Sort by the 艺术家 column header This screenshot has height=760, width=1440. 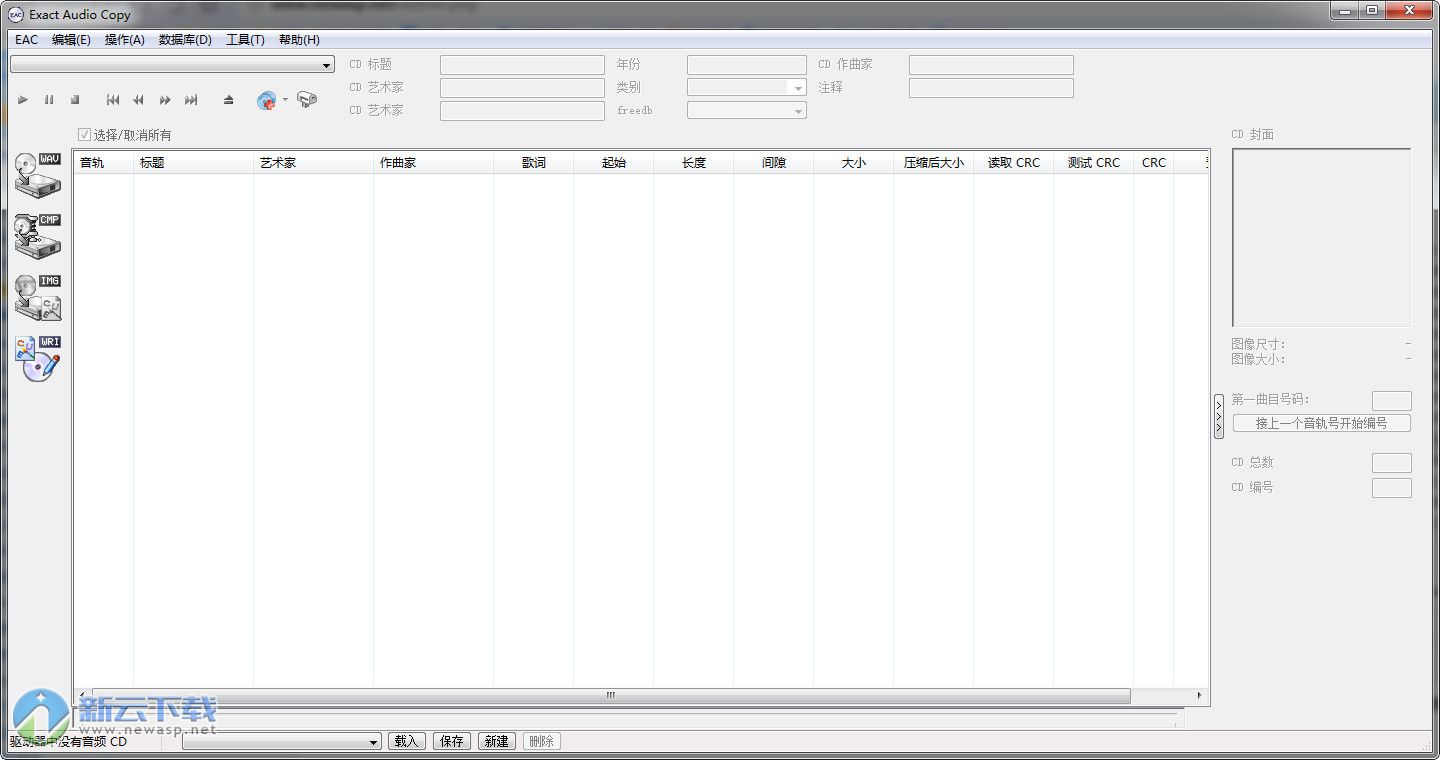[x=313, y=162]
